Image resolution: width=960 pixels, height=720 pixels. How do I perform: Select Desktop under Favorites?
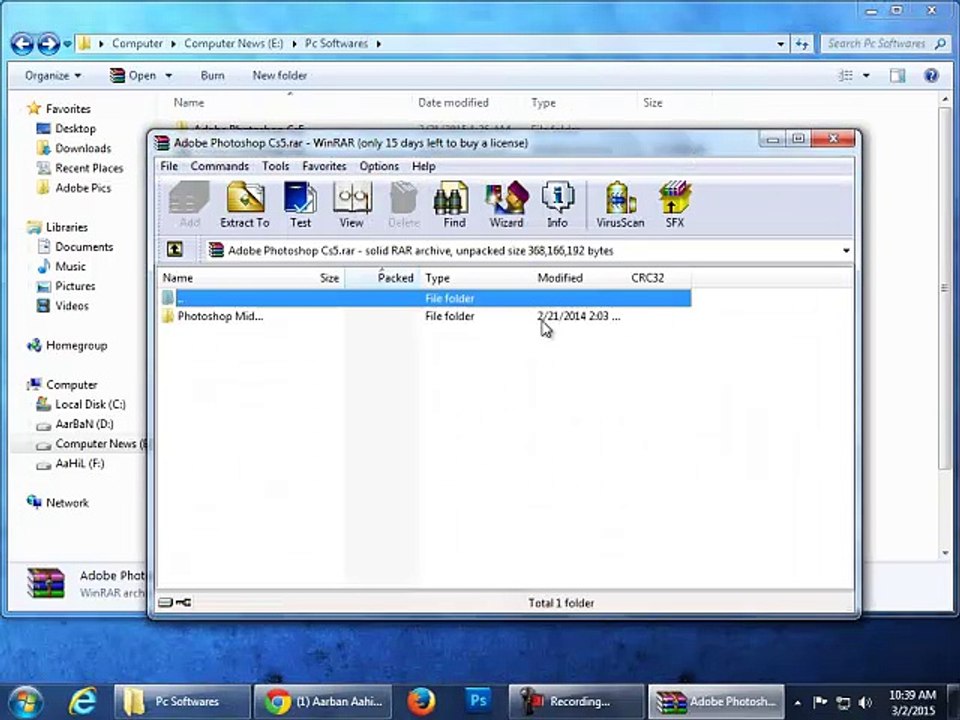[75, 129]
